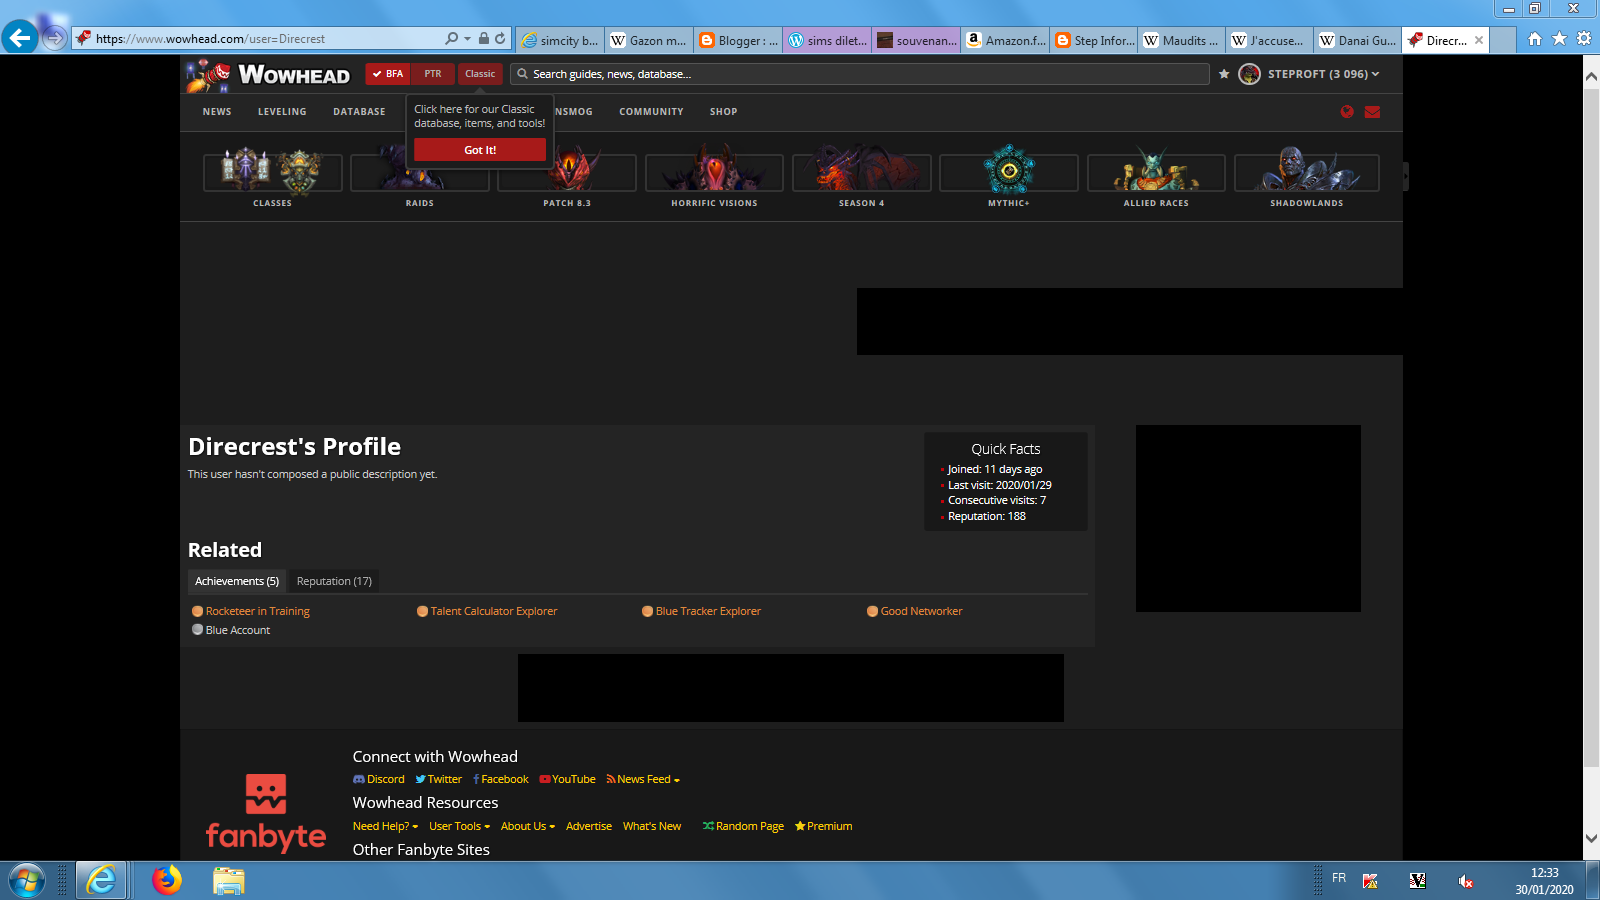The height and width of the screenshot is (900, 1600).
Task: Open the YouTube link
Action: click(x=567, y=780)
